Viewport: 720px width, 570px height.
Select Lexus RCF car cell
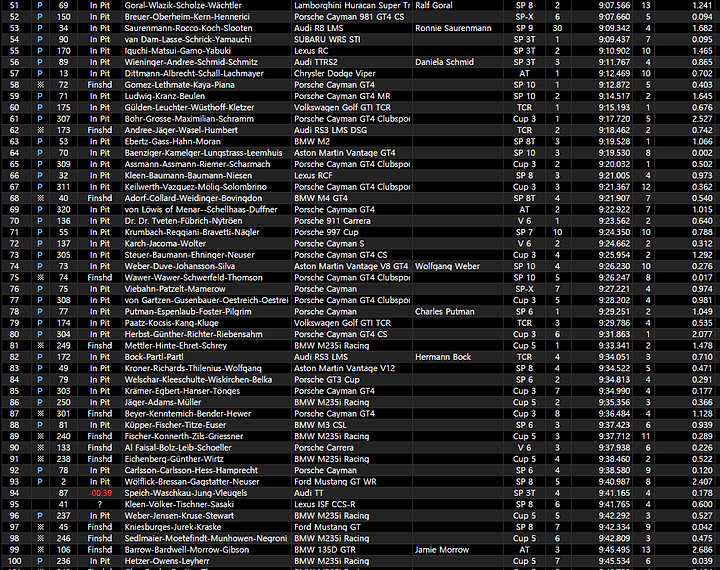tap(313, 175)
